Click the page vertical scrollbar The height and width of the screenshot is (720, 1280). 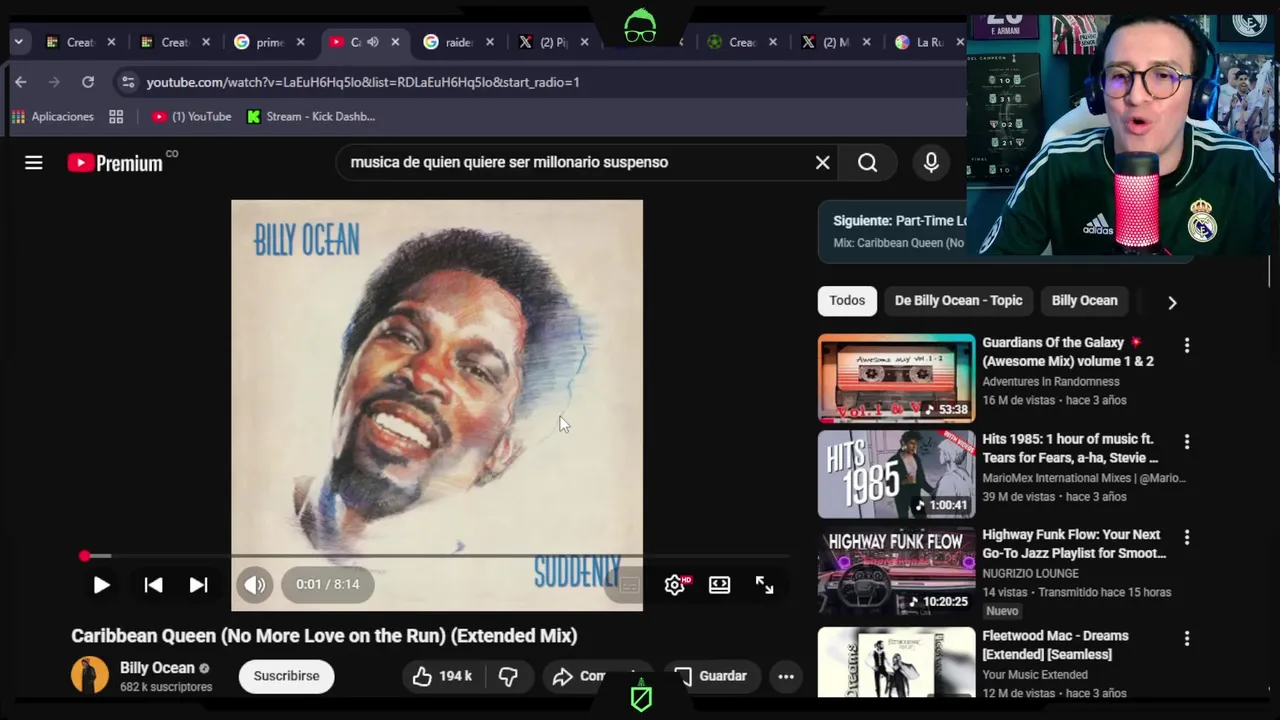point(1270,270)
